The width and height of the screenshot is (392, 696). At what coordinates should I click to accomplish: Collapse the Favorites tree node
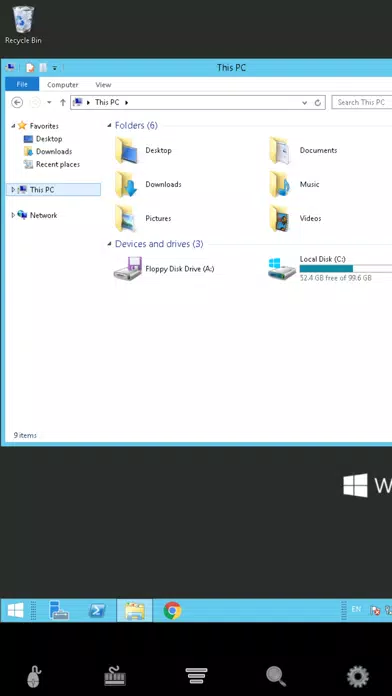click(13, 126)
